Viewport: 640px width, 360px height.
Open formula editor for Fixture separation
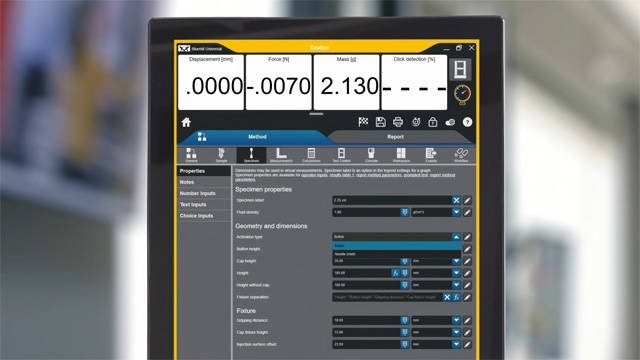[456, 297]
